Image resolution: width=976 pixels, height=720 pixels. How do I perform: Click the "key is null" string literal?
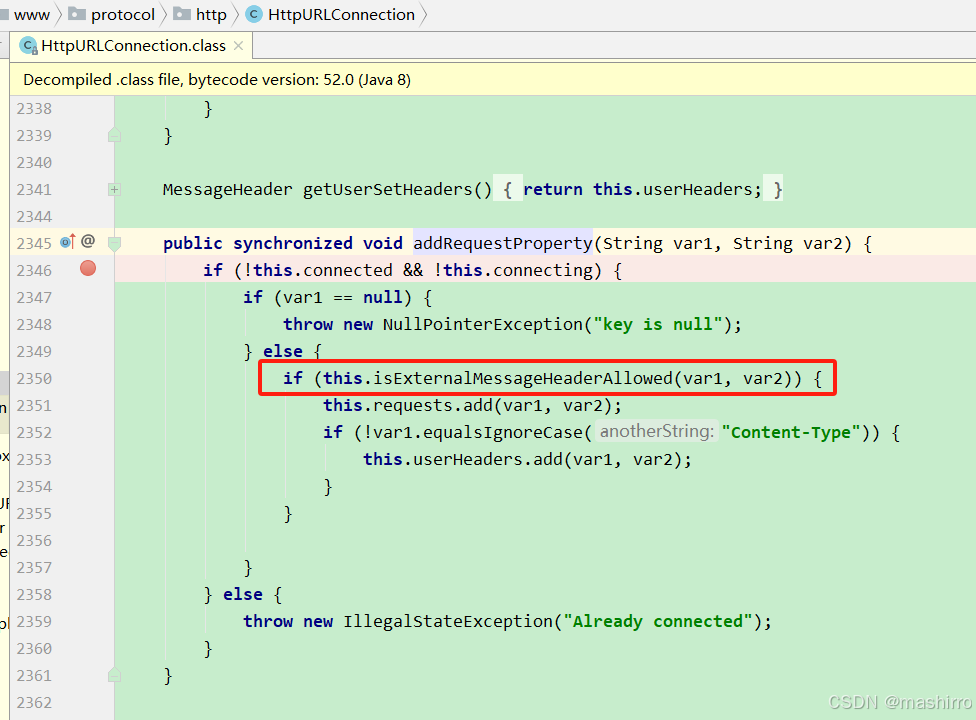(x=657, y=324)
